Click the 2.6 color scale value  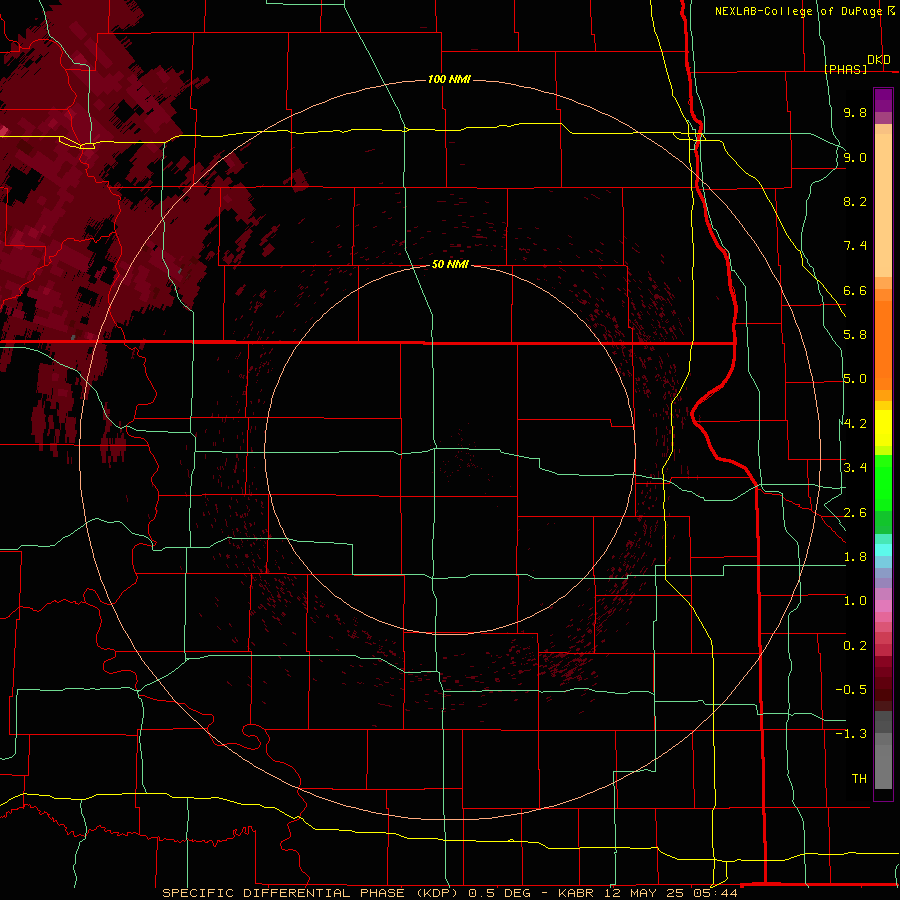click(x=855, y=513)
